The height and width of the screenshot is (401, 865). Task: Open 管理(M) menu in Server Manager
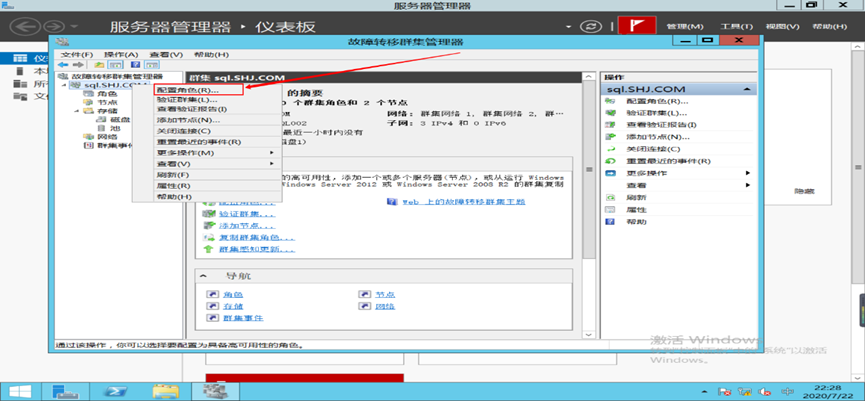[685, 26]
